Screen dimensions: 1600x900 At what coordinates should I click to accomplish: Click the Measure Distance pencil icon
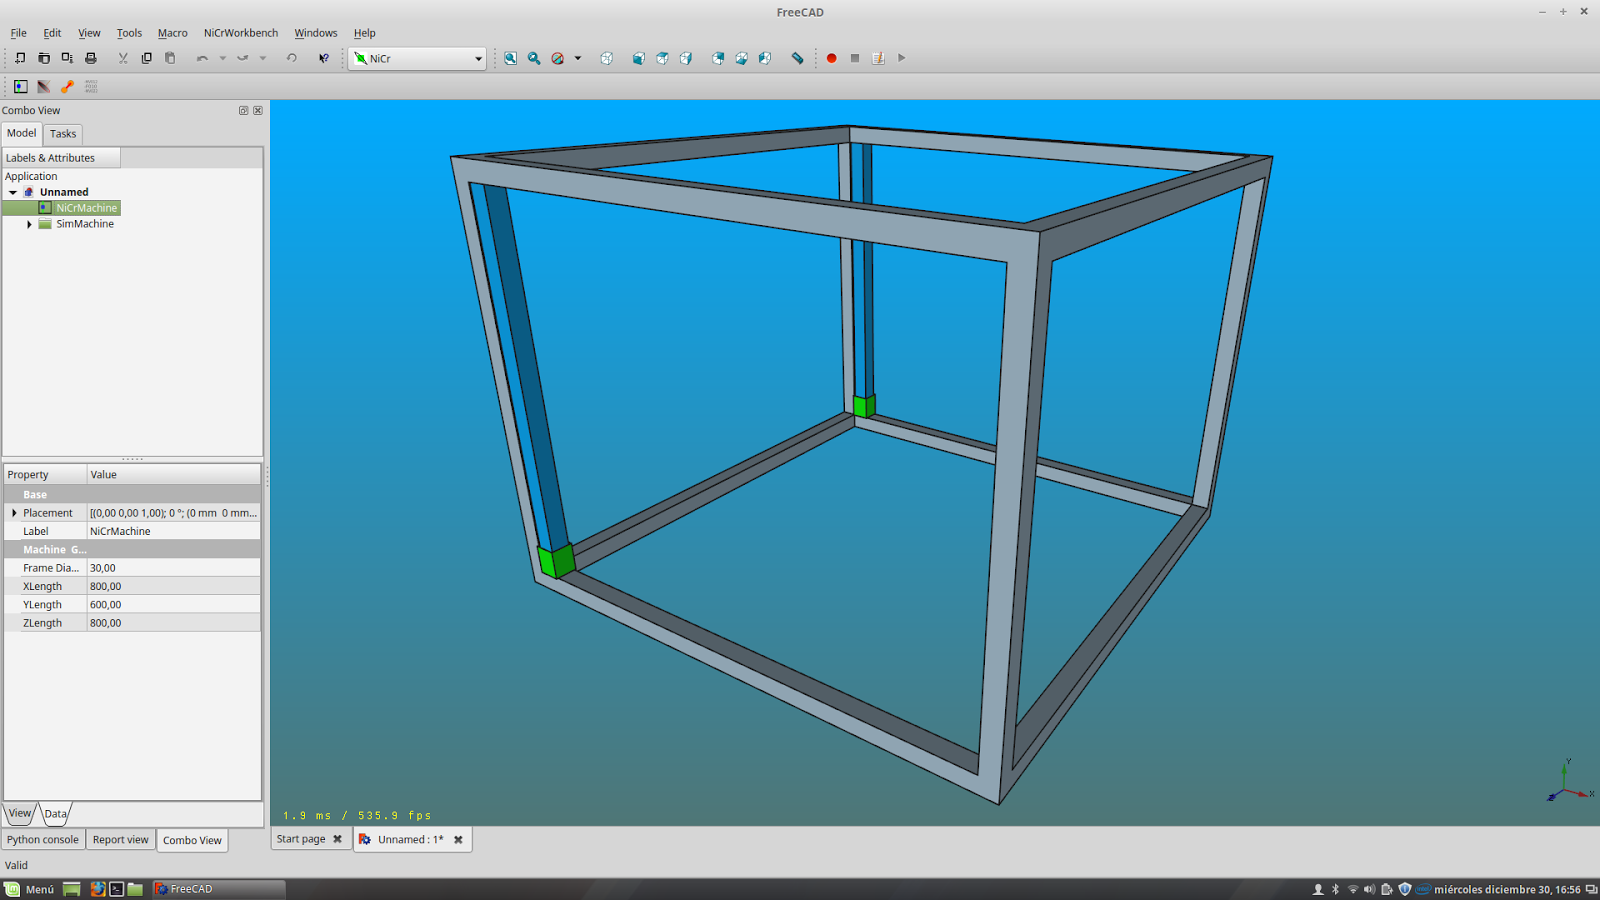(x=798, y=58)
